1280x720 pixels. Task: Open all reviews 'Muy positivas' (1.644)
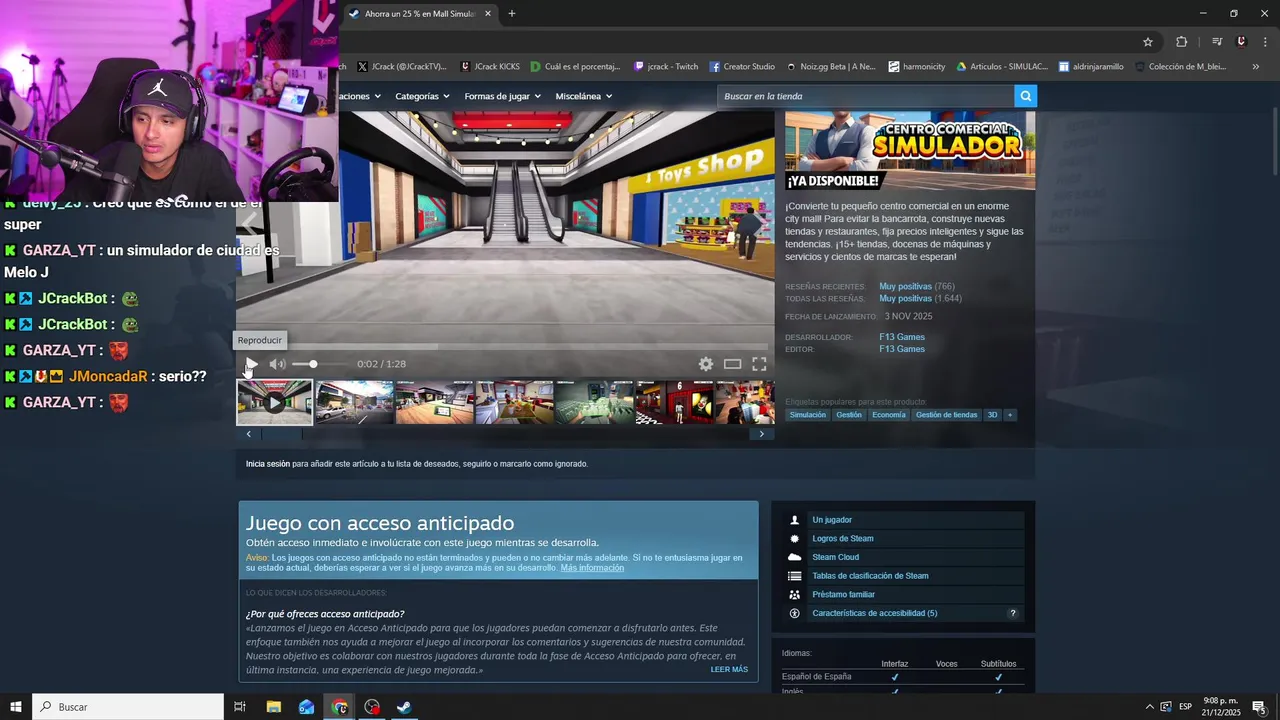(x=905, y=299)
